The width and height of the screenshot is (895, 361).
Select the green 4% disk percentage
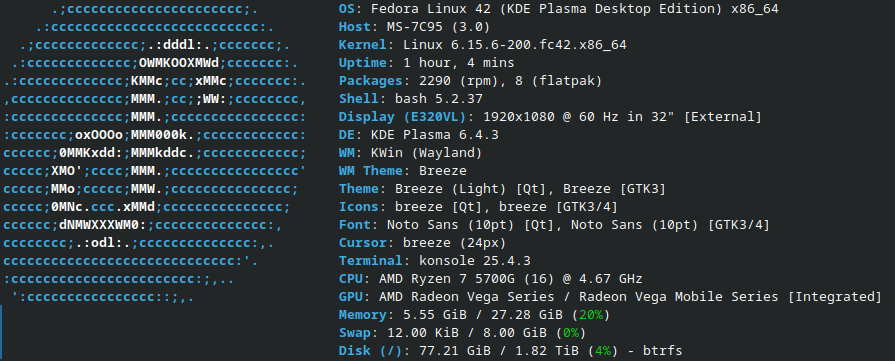click(603, 351)
